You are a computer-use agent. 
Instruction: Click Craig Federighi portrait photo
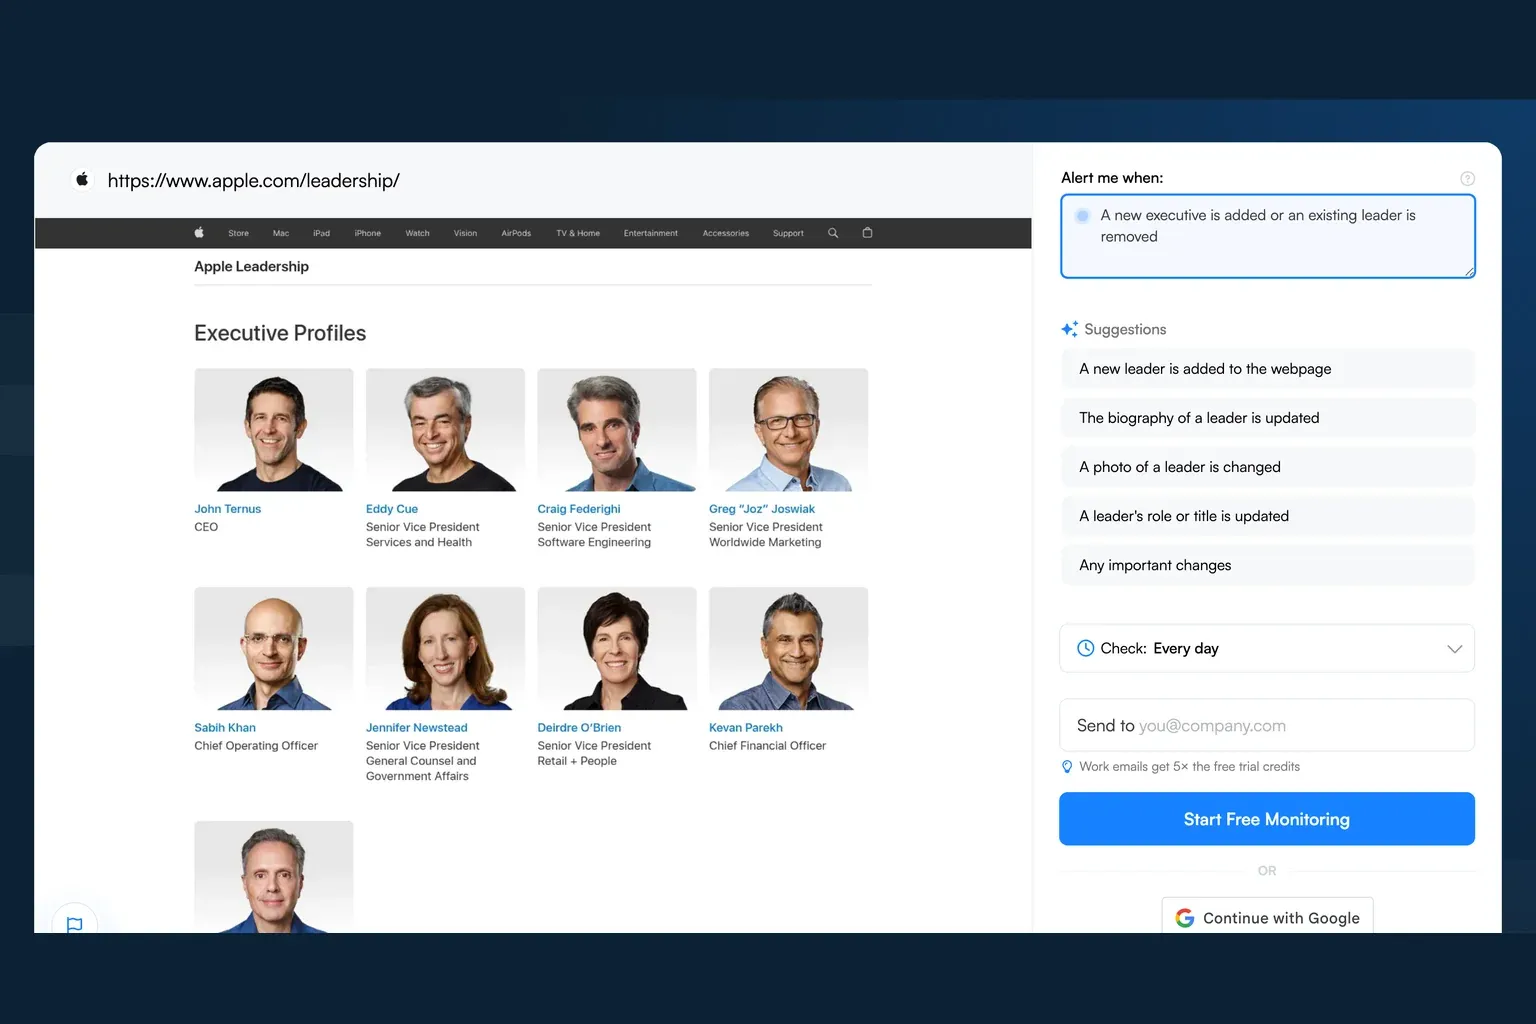pos(617,430)
